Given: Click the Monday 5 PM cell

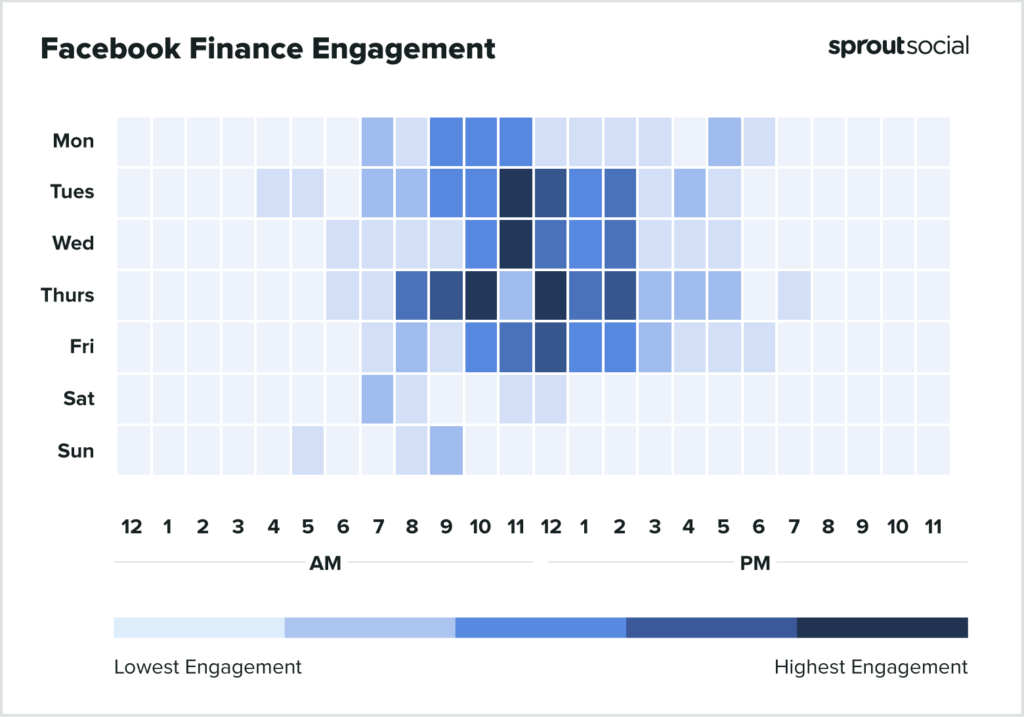Looking at the screenshot, I should tap(724, 141).
